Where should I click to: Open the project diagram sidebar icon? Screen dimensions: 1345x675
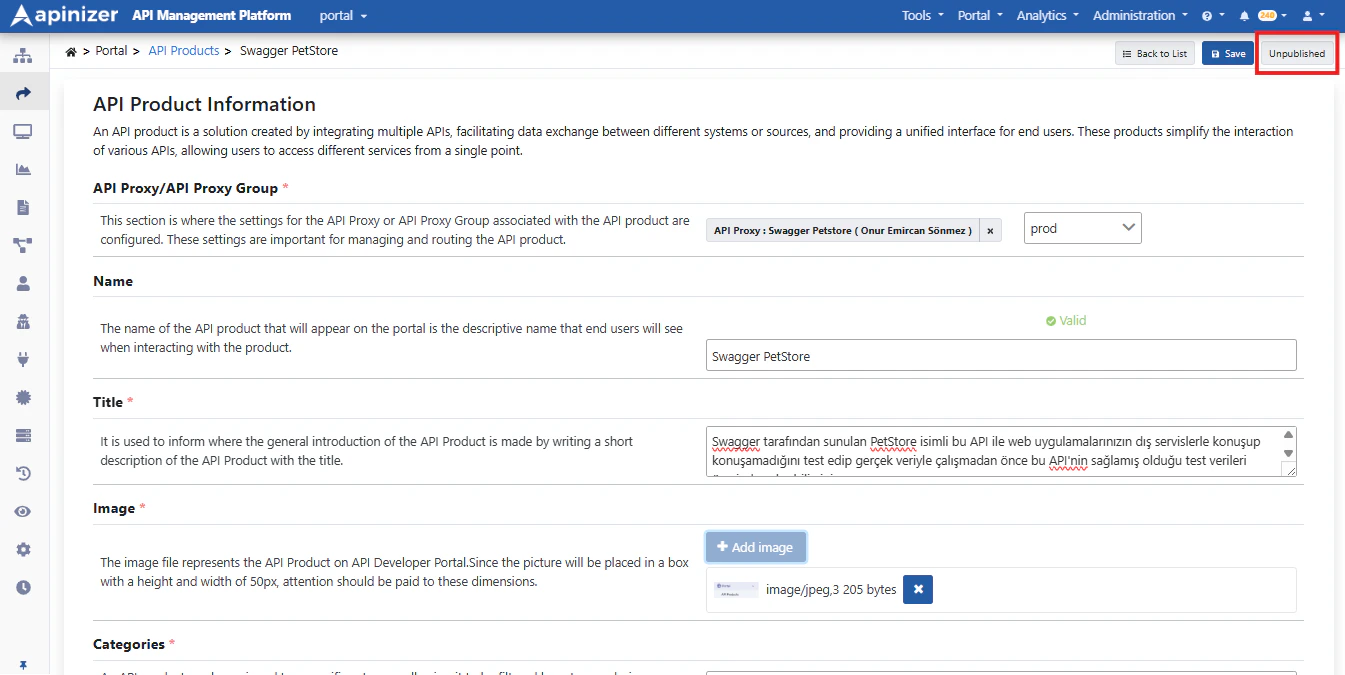point(23,245)
